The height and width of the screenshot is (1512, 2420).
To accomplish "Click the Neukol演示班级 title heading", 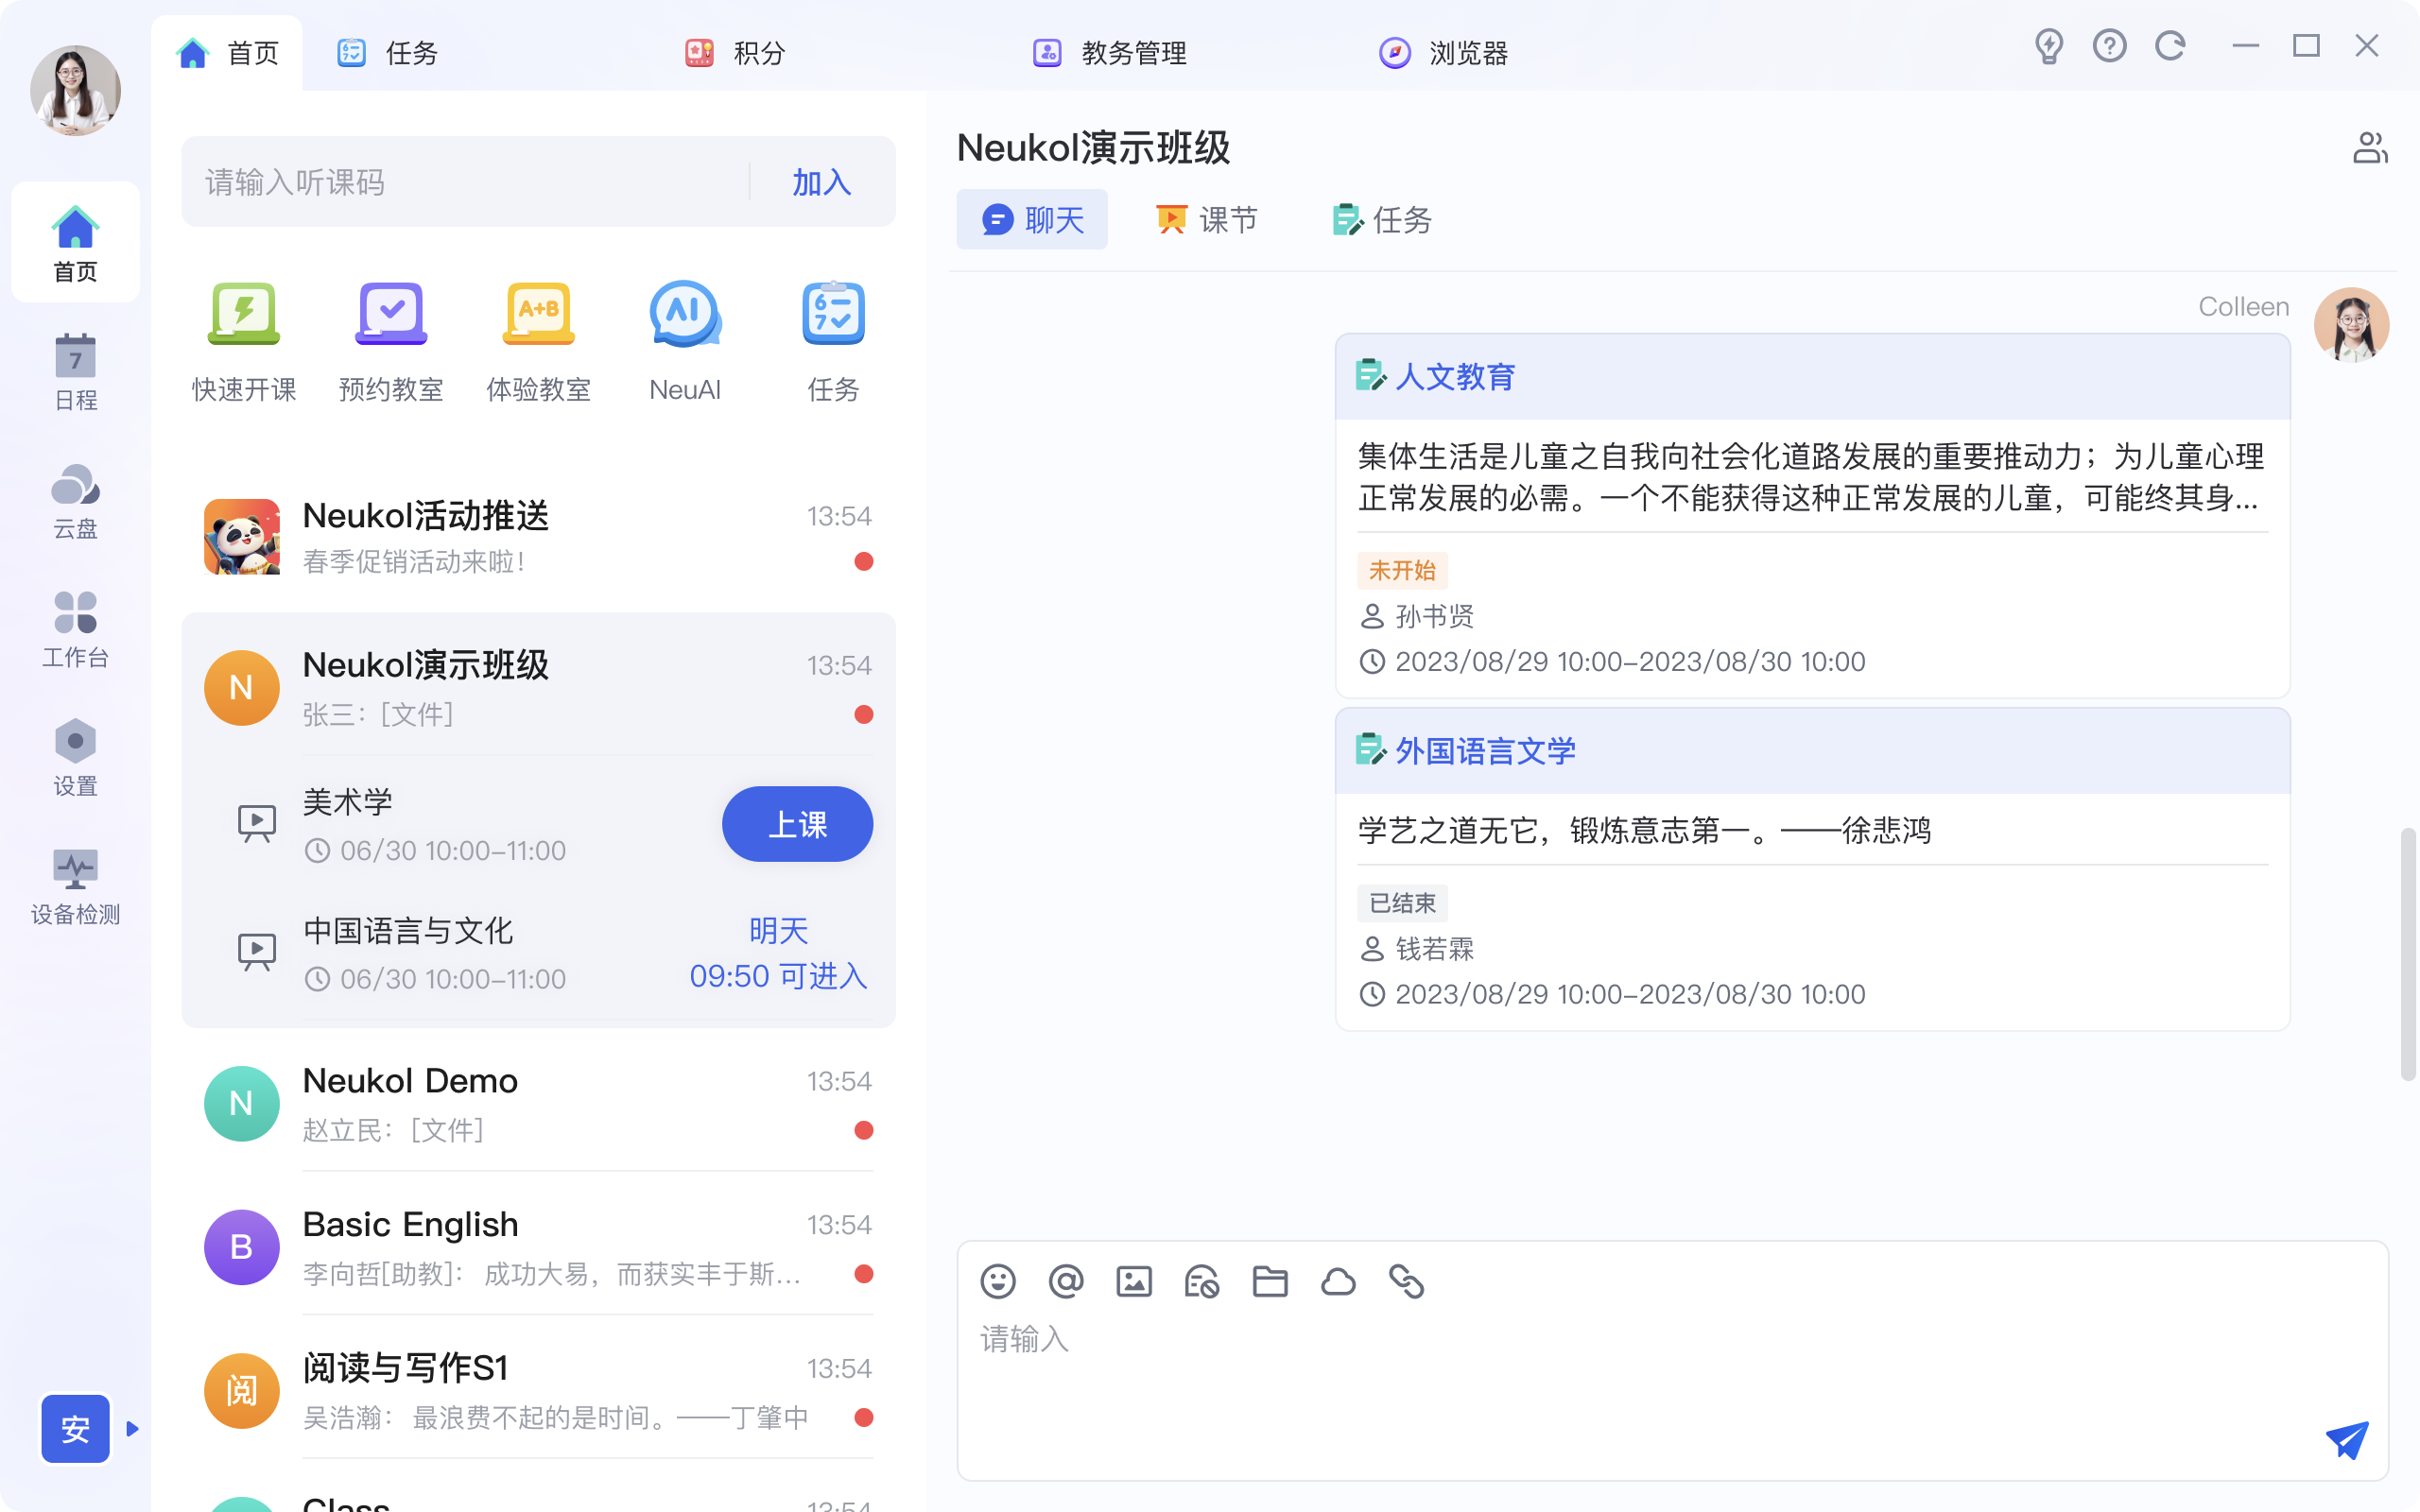I will (1093, 148).
